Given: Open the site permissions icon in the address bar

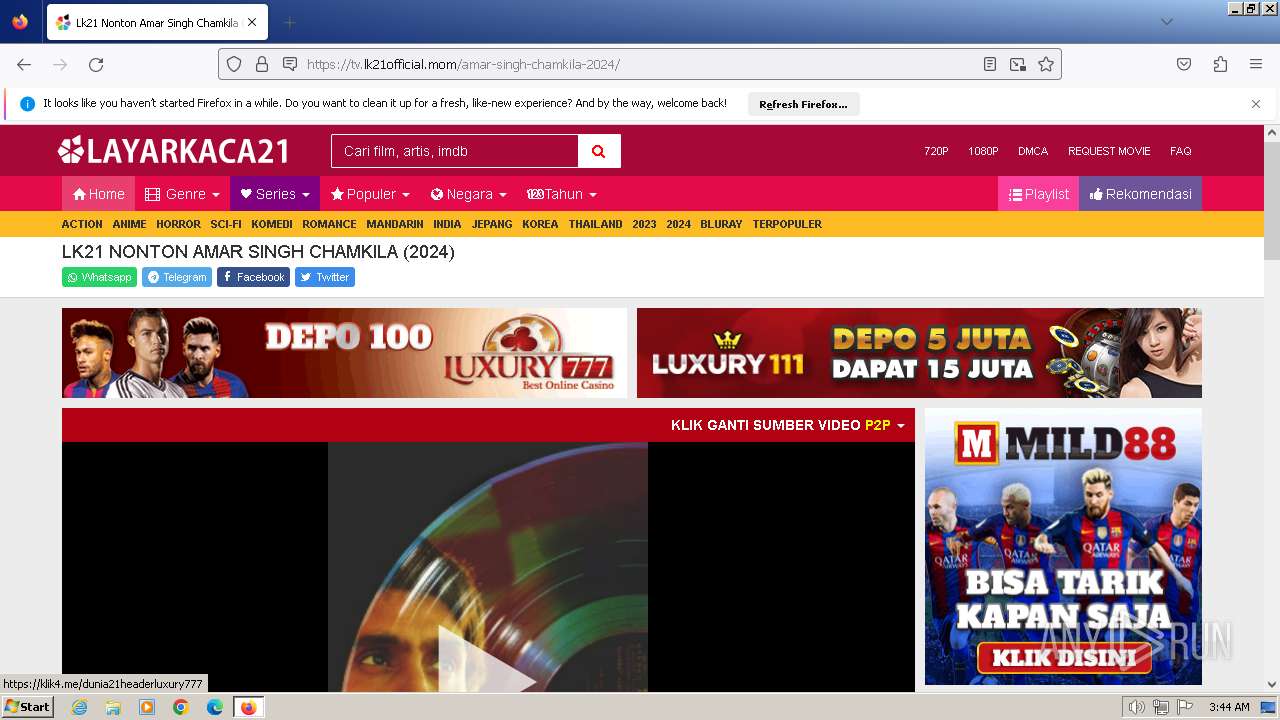Looking at the screenshot, I should [x=290, y=64].
